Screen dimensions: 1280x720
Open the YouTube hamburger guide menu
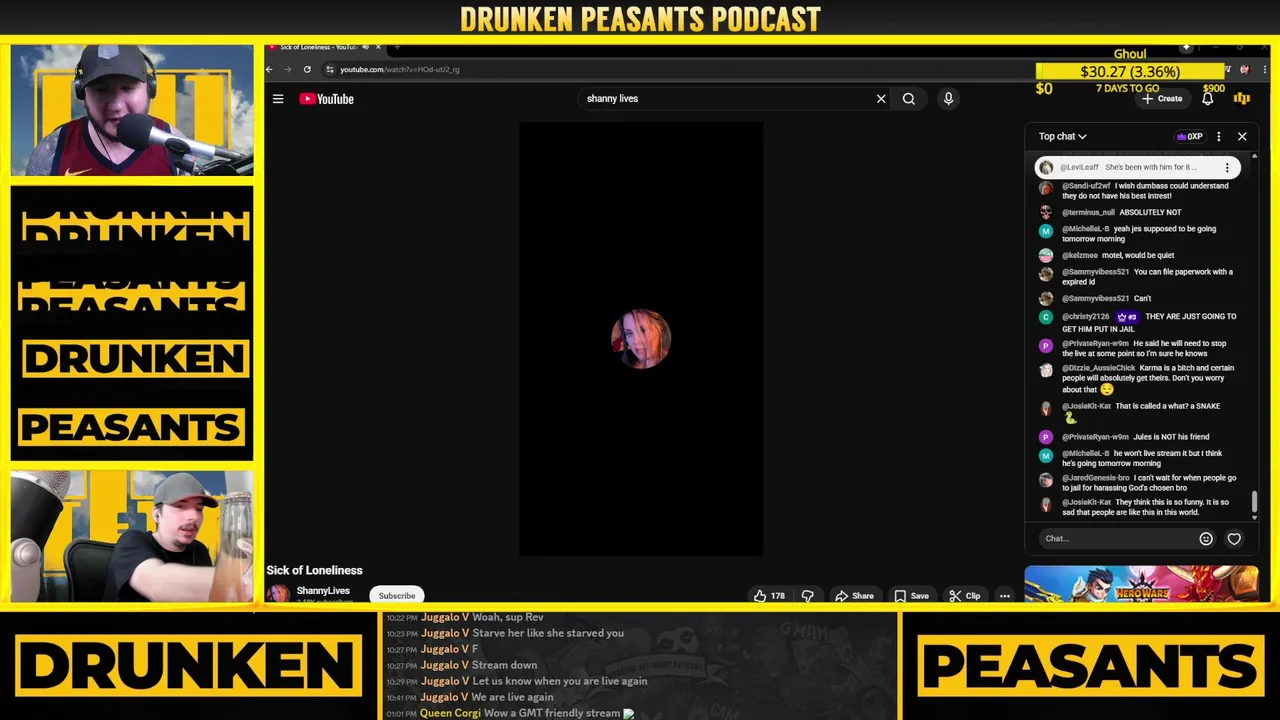pyautogui.click(x=278, y=99)
